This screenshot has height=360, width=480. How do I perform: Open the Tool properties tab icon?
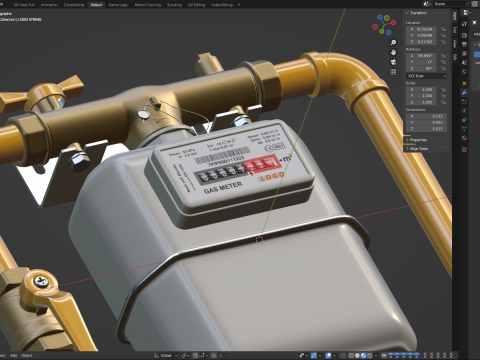pos(464,24)
